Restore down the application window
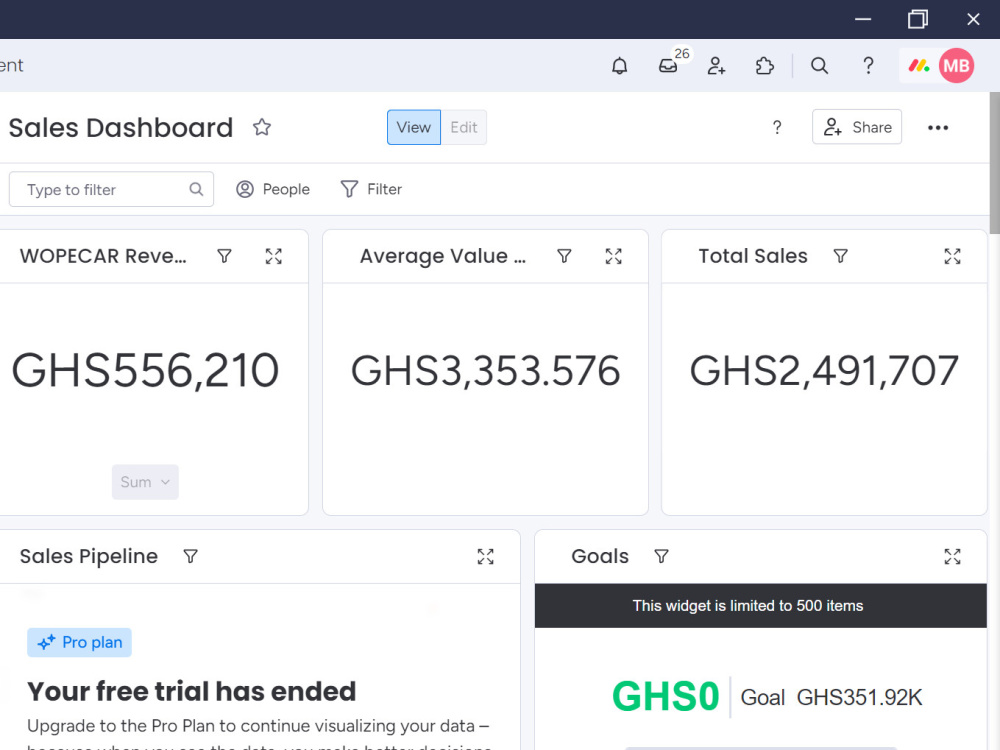Image resolution: width=1000 pixels, height=750 pixels. pos(918,19)
